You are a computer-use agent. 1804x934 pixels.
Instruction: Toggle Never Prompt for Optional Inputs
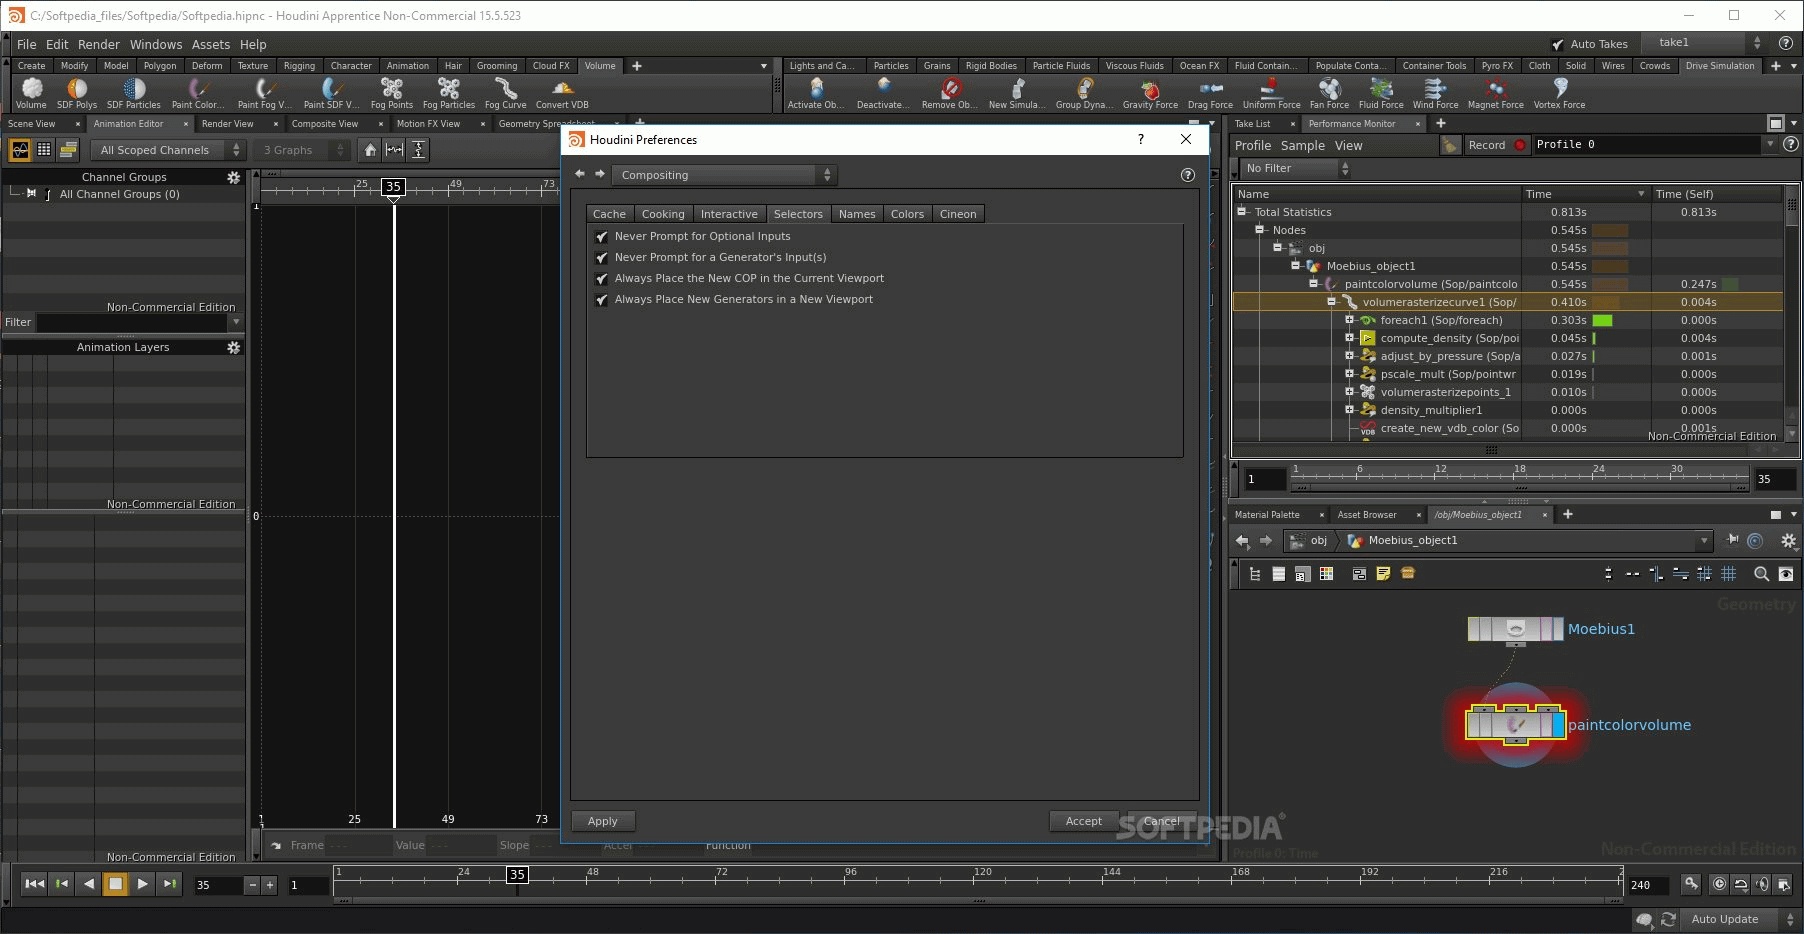pyautogui.click(x=602, y=237)
